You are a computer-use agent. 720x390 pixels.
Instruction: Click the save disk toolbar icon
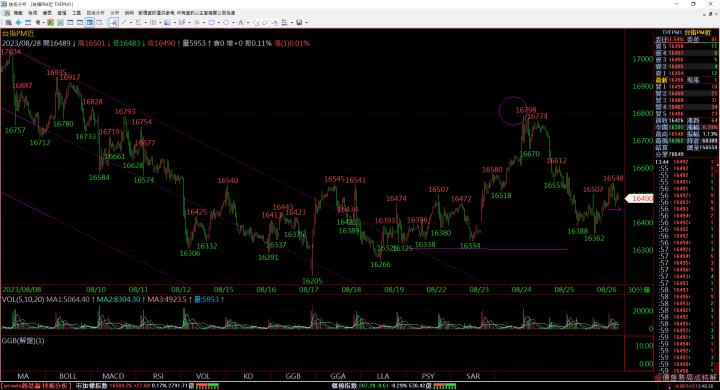tap(299, 22)
